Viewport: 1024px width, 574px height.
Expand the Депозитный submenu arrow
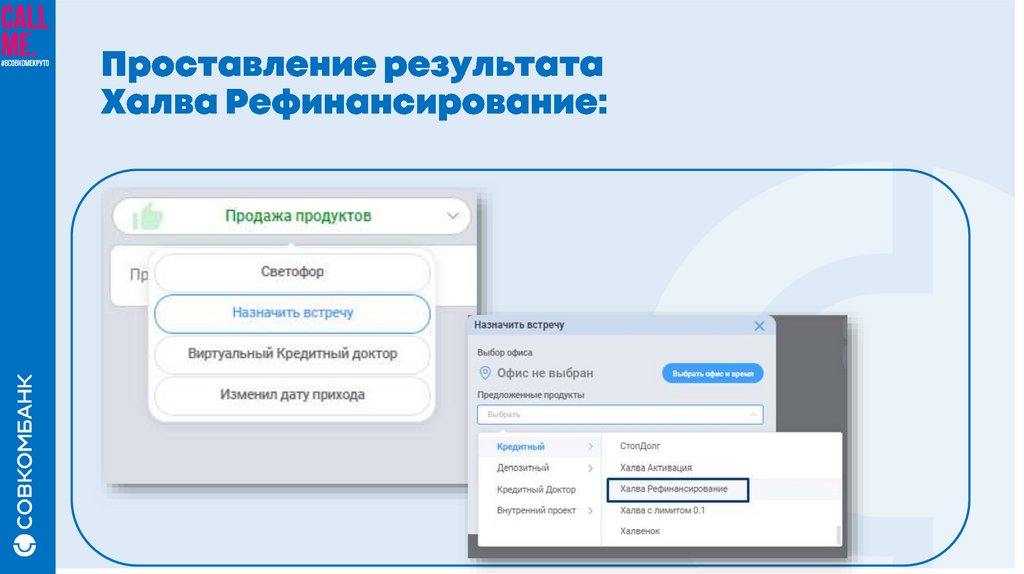click(x=590, y=468)
